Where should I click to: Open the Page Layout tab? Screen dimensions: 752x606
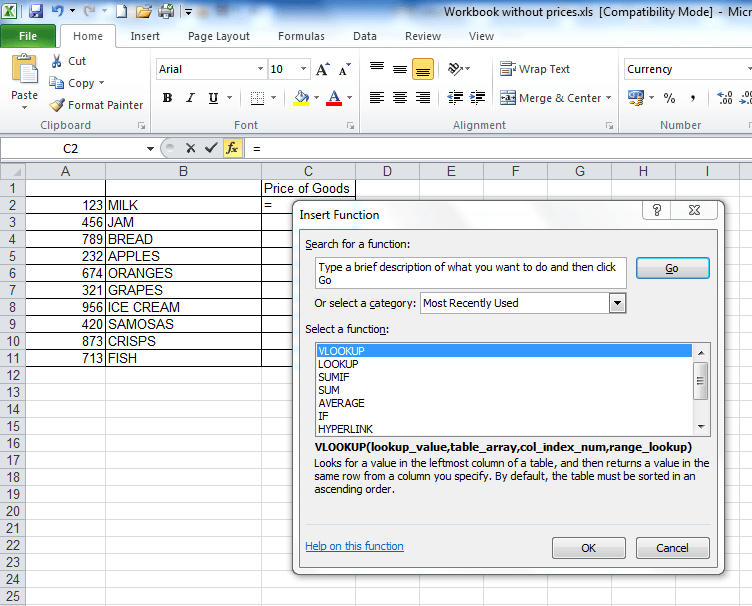[219, 36]
